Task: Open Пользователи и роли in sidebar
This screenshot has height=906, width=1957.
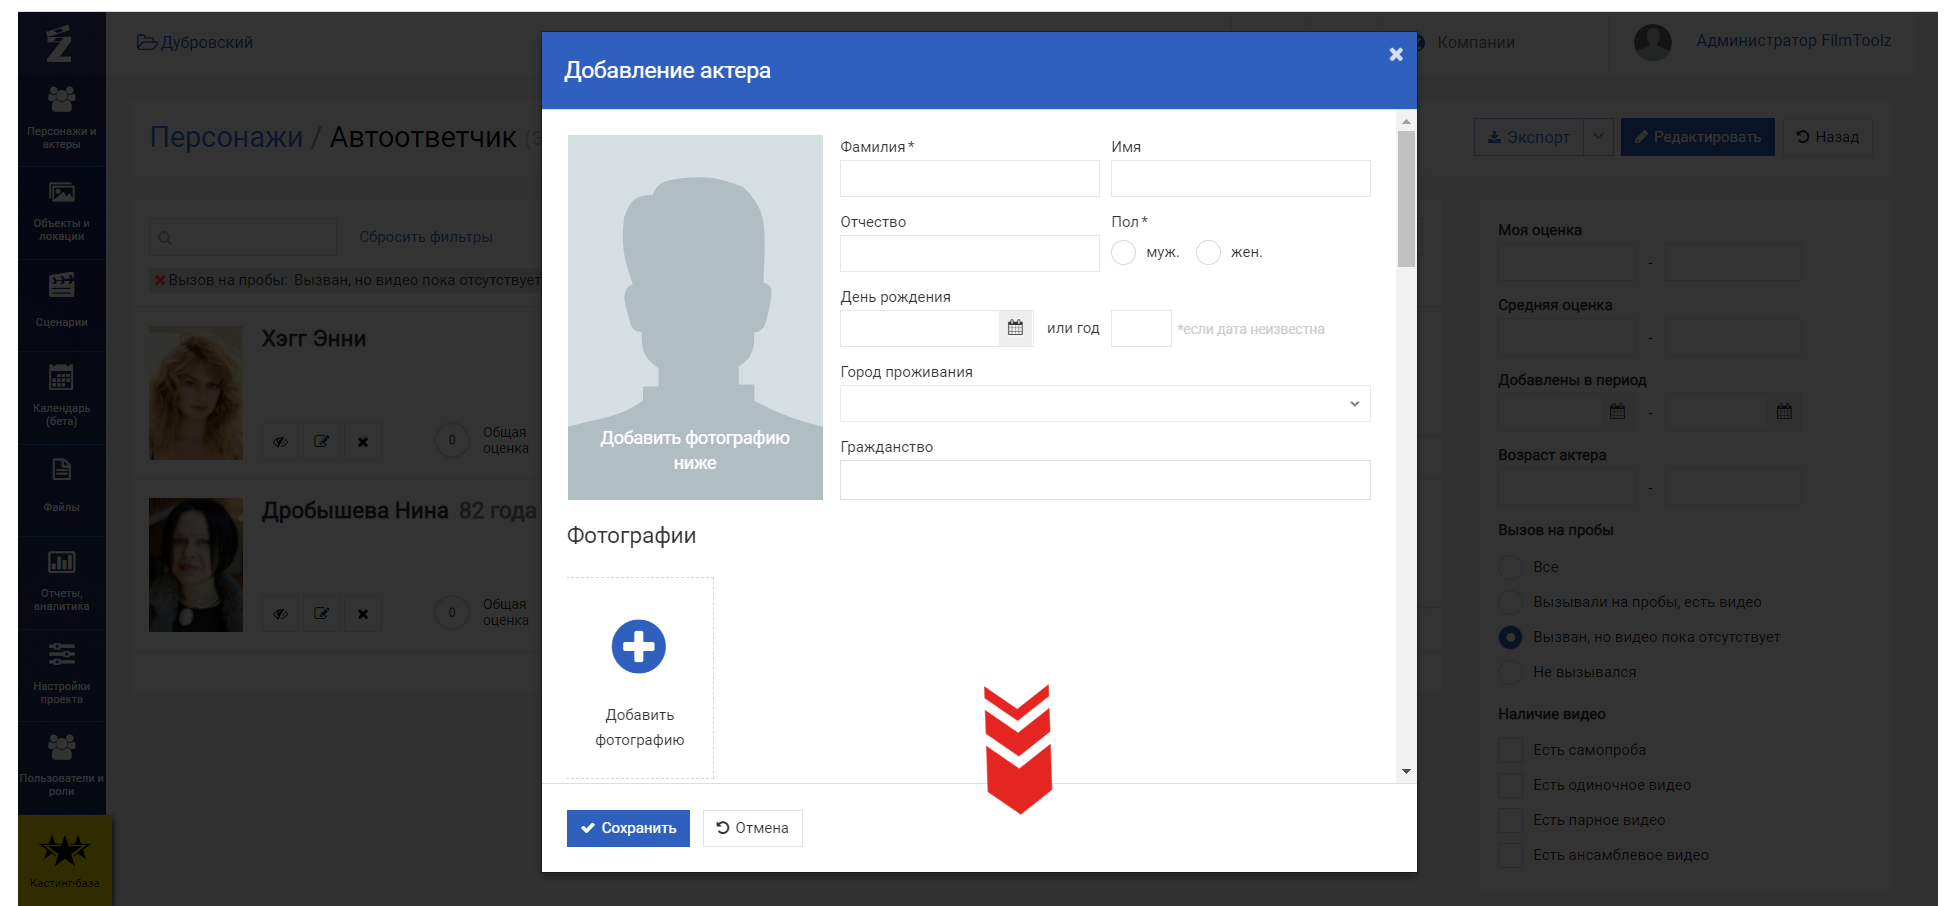Action: [62, 765]
